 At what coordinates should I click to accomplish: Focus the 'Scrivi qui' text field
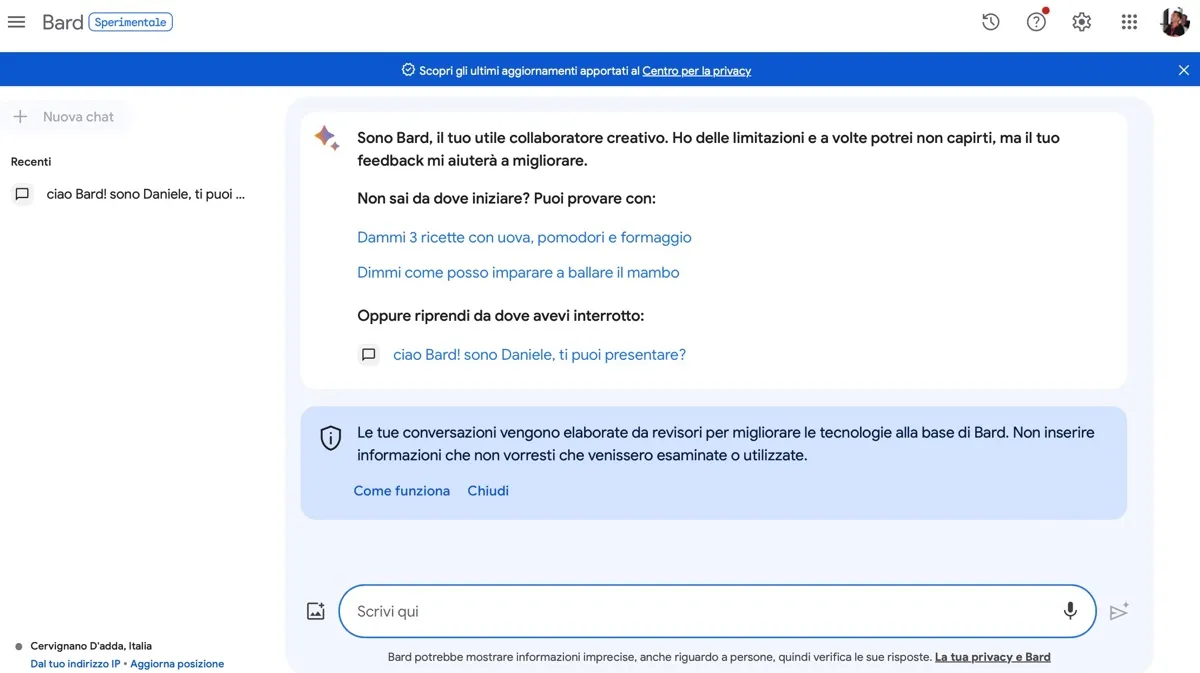(700, 611)
